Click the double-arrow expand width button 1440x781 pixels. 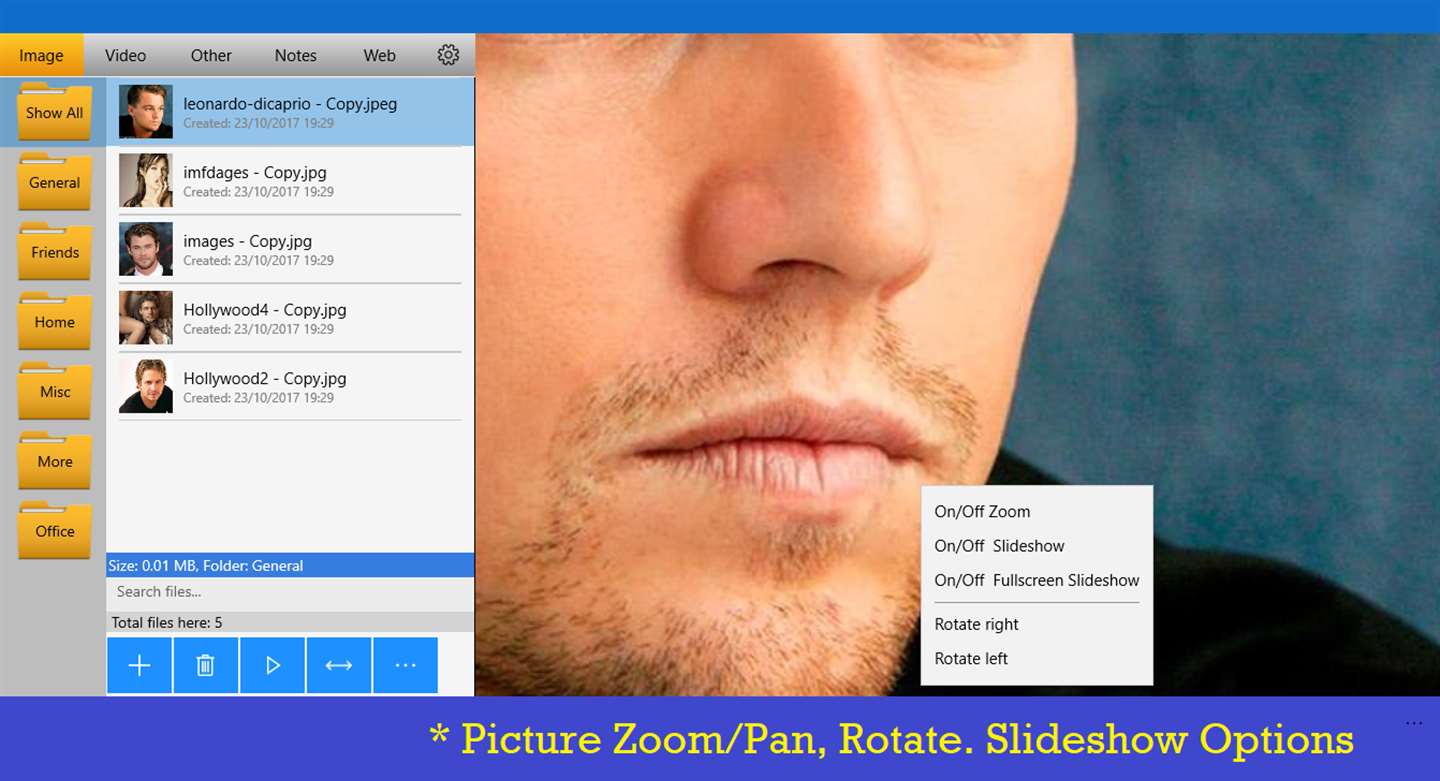click(x=339, y=665)
